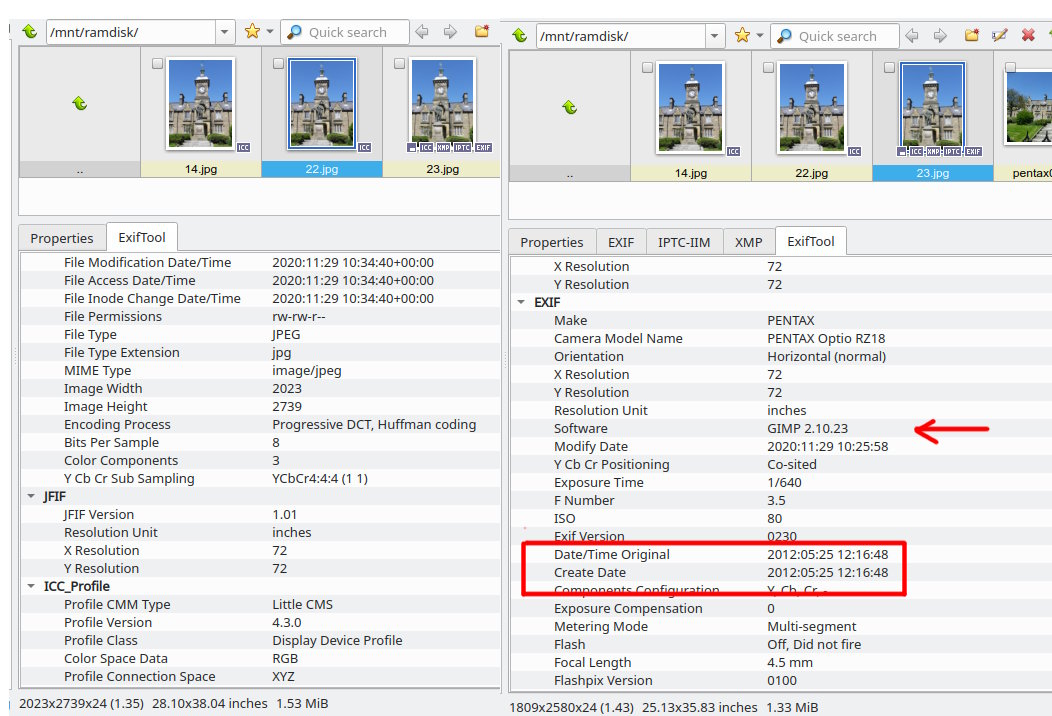This screenshot has height=716, width=1052.
Task: Select the pentax image thumbnail in the right window
Action: click(1028, 106)
